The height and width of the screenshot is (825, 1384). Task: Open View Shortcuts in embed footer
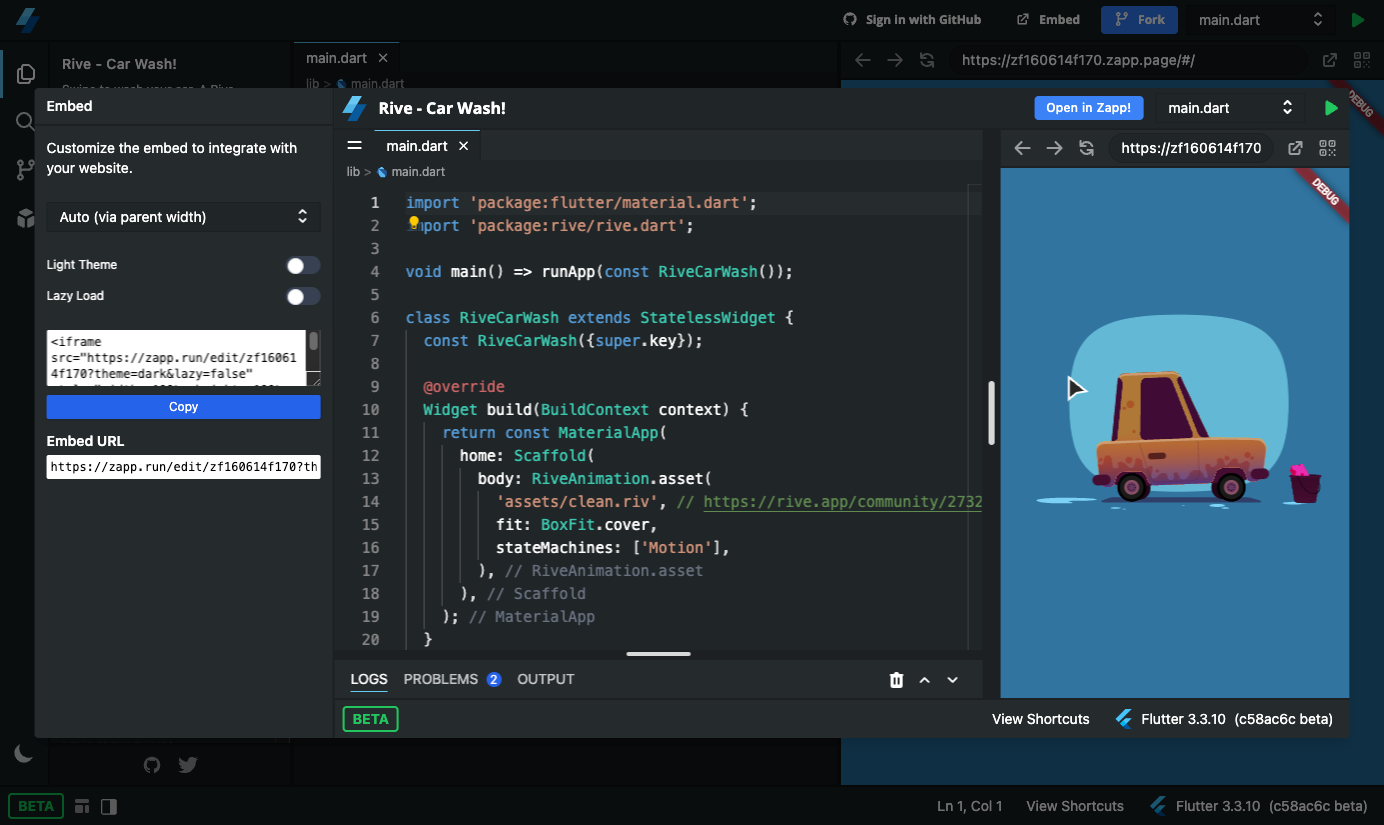1041,719
